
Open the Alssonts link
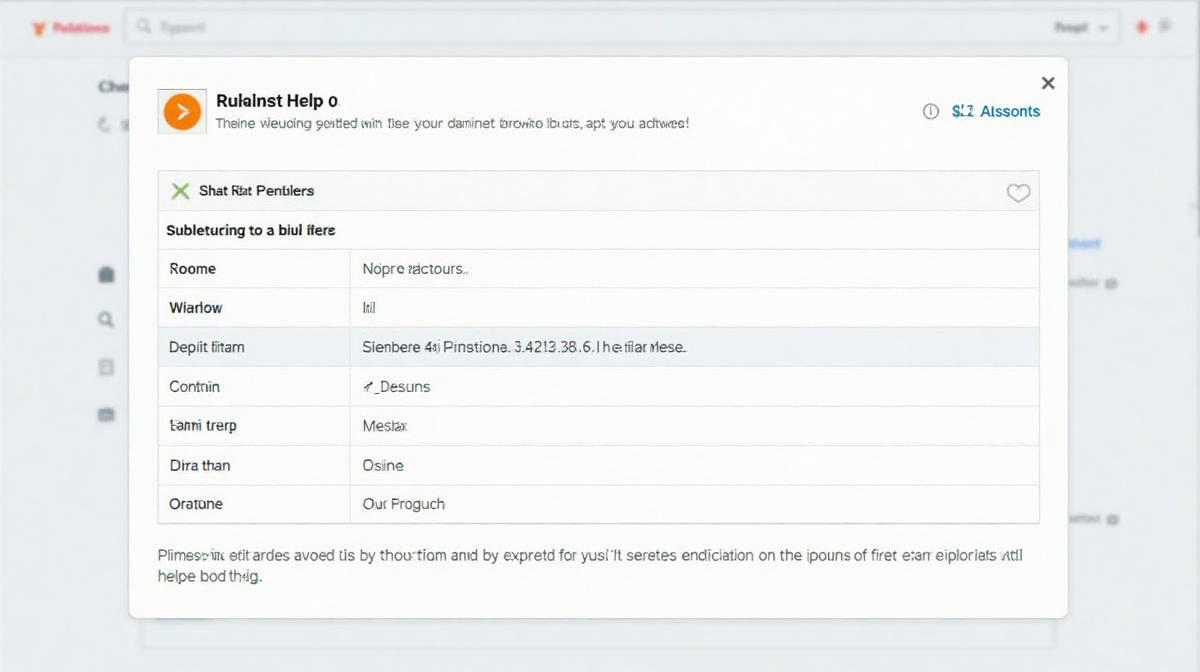[995, 112]
